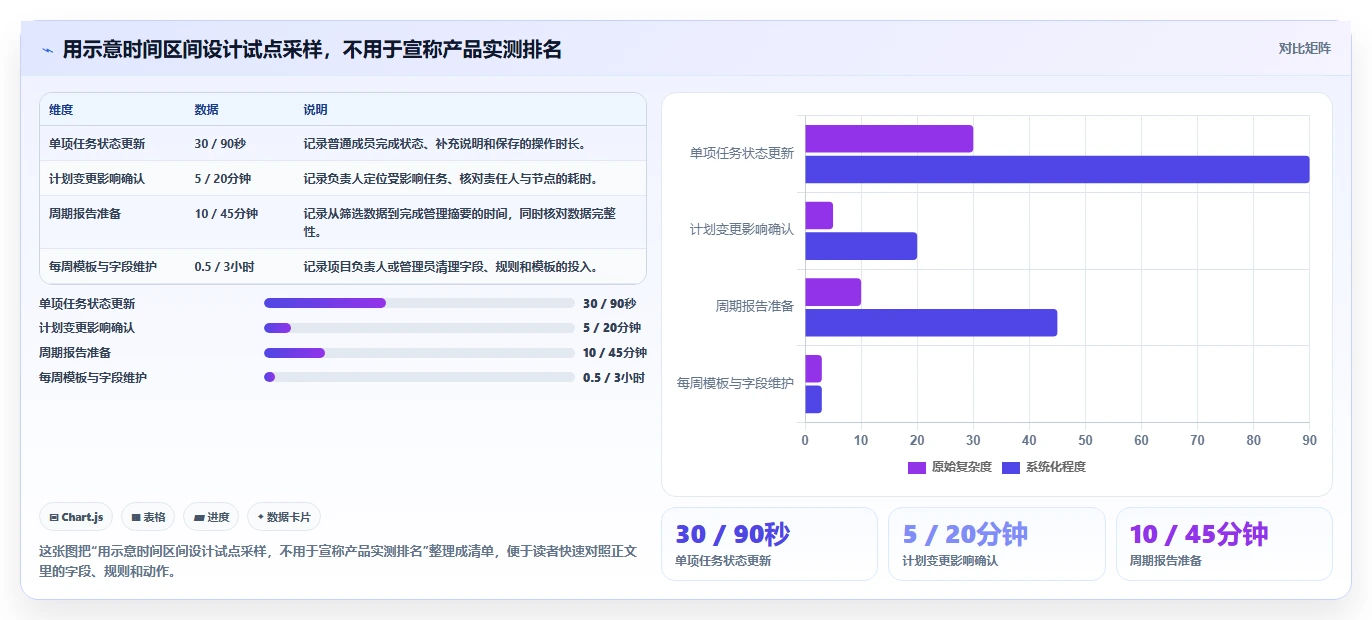
Task: Click the 维度 column header
Action: (x=61, y=110)
